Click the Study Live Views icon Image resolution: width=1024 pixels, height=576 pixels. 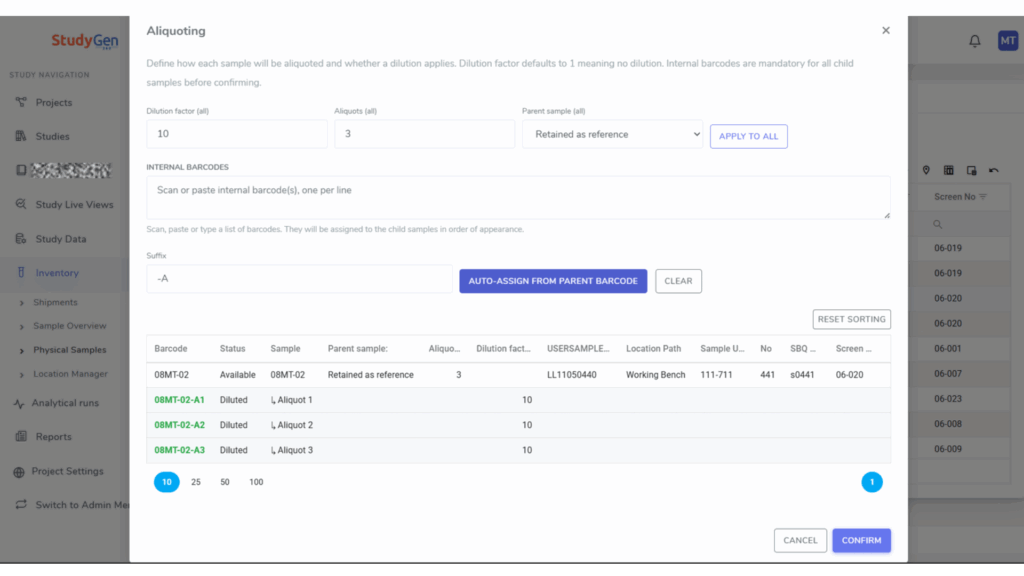[x=21, y=204]
